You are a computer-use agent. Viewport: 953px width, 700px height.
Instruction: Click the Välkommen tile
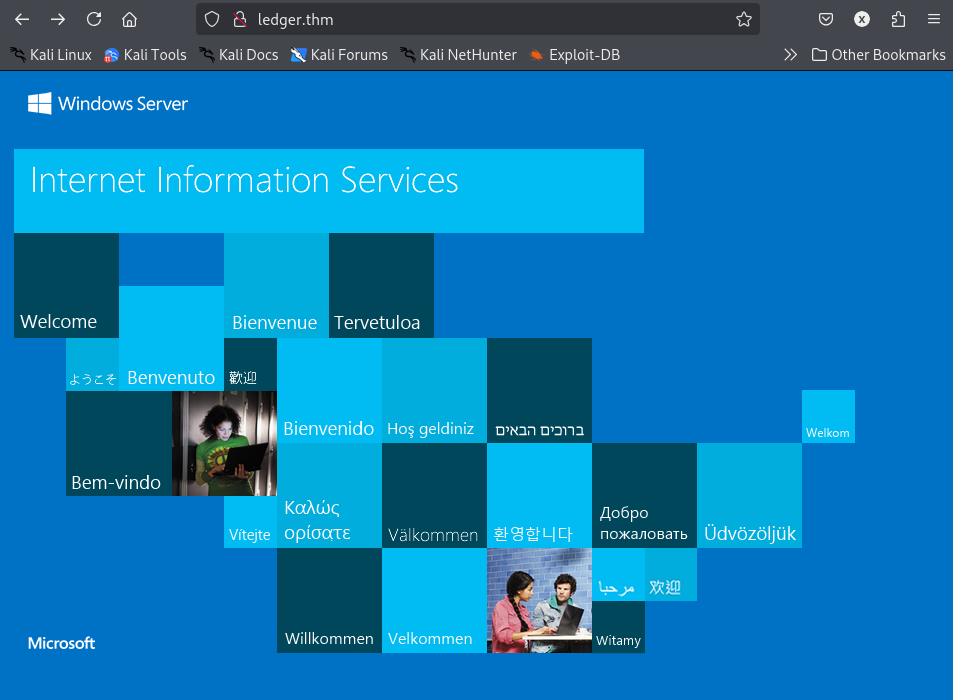click(435, 496)
